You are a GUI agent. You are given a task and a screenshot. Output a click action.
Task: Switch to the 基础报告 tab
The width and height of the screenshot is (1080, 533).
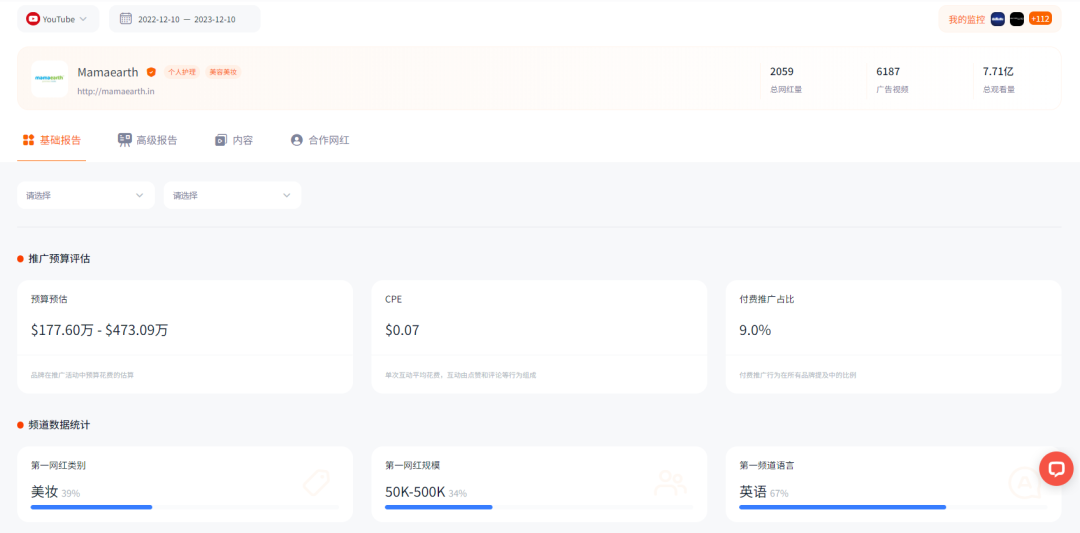(x=52, y=140)
